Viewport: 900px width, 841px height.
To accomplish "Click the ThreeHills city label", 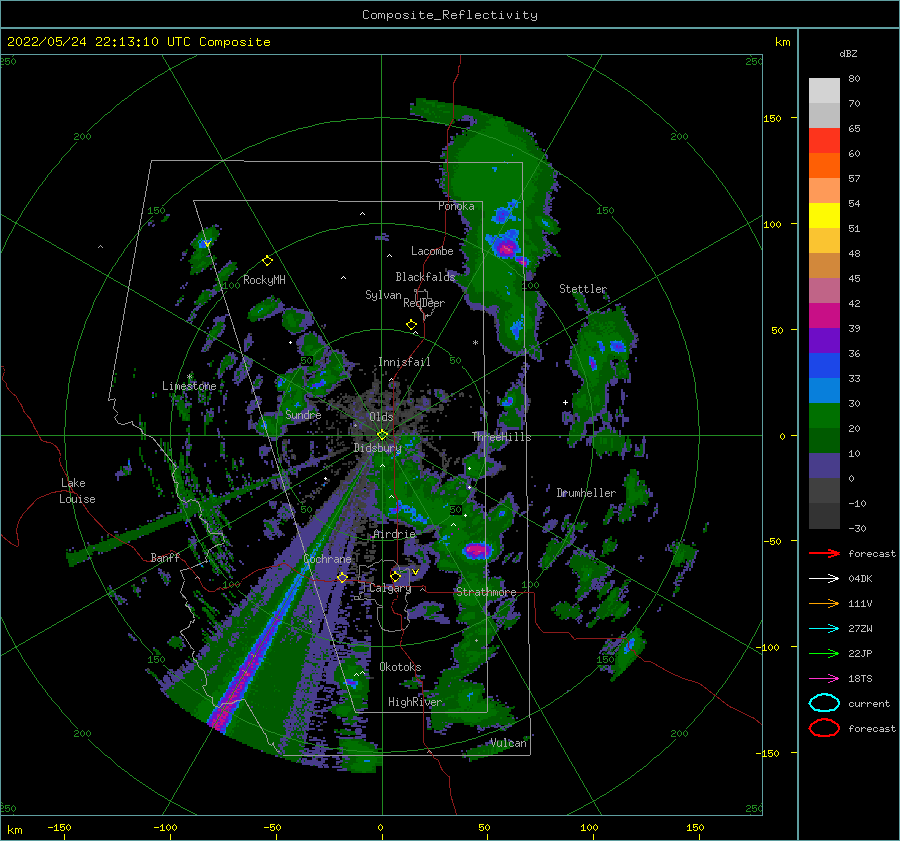I will coord(502,437).
